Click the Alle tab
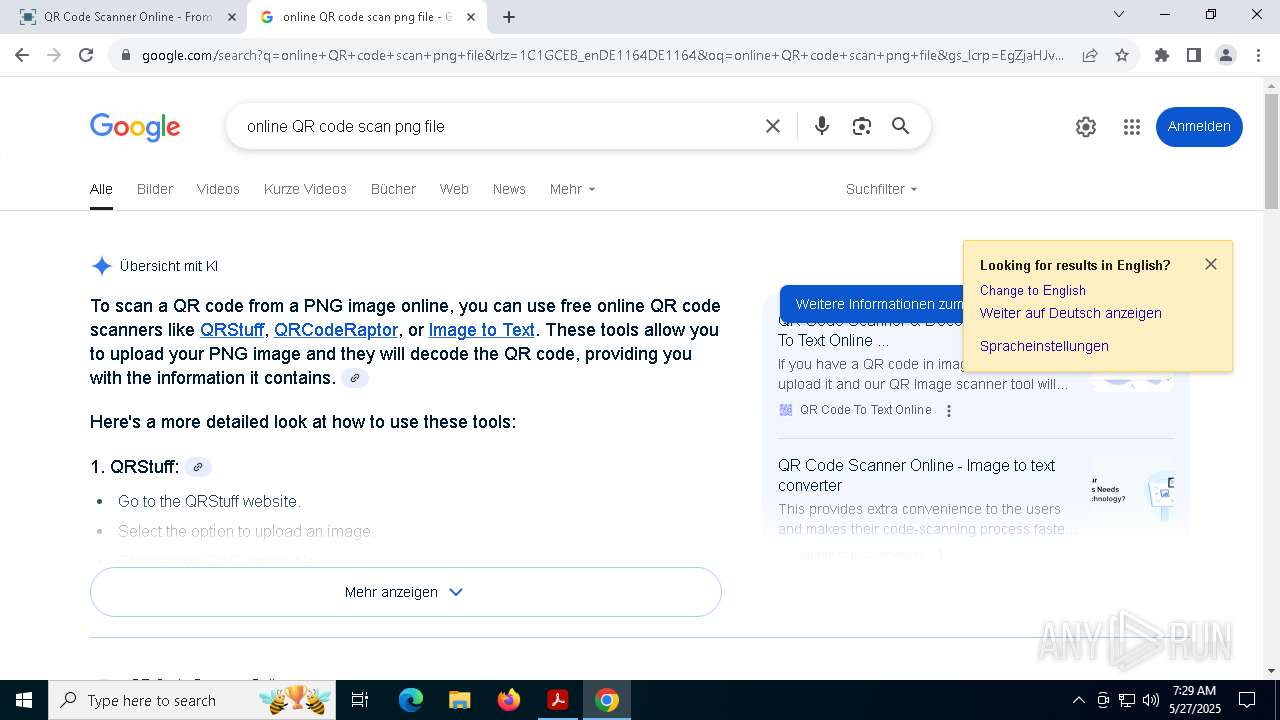The height and width of the screenshot is (720, 1280). pyautogui.click(x=101, y=189)
